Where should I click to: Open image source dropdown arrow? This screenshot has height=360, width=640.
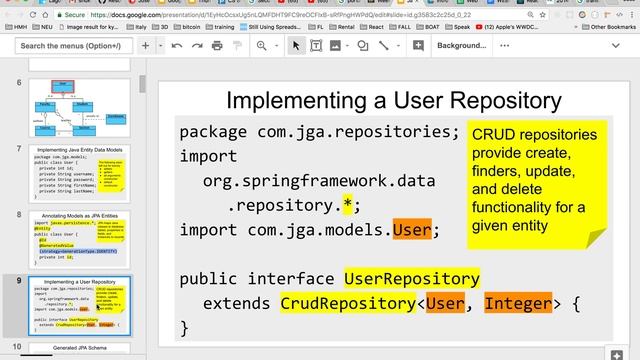point(347,46)
